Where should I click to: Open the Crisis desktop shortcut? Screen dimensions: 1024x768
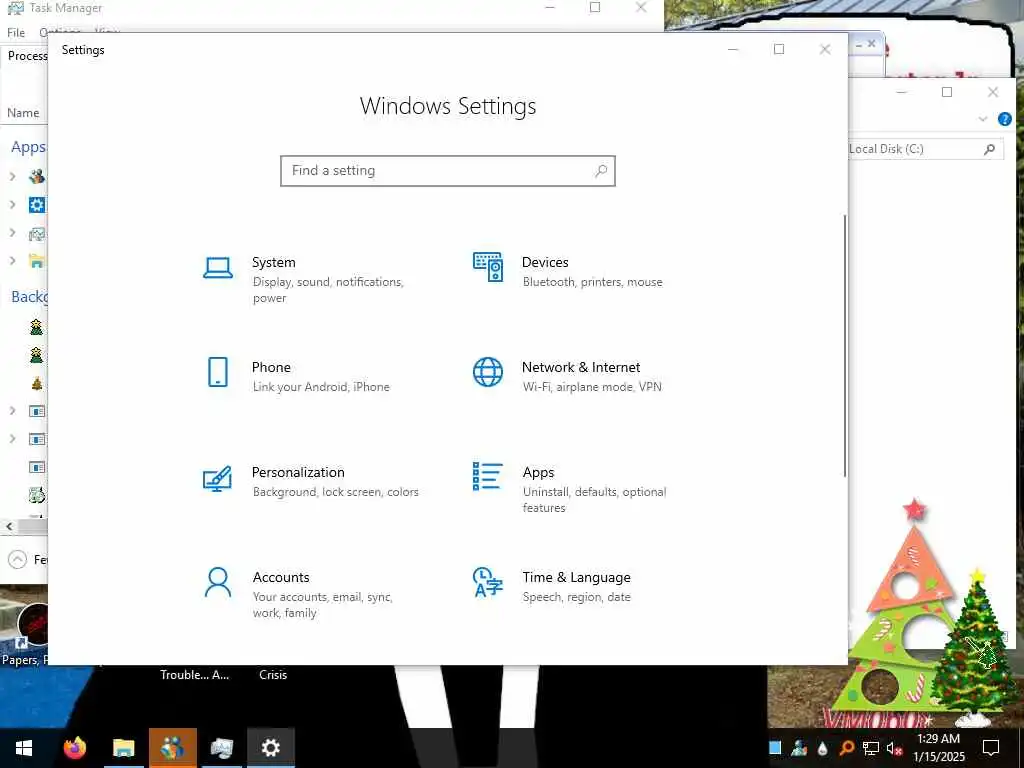[x=273, y=675]
